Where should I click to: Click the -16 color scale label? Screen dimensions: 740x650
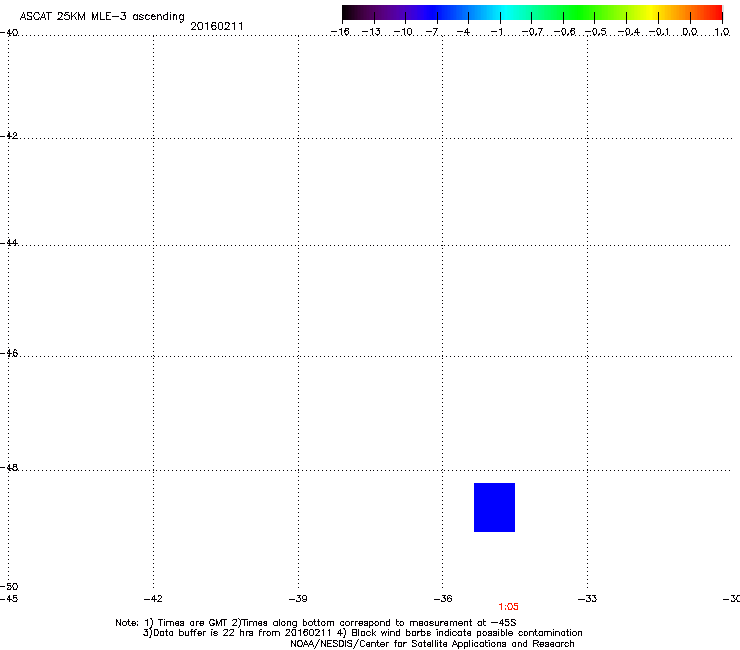[x=340, y=32]
